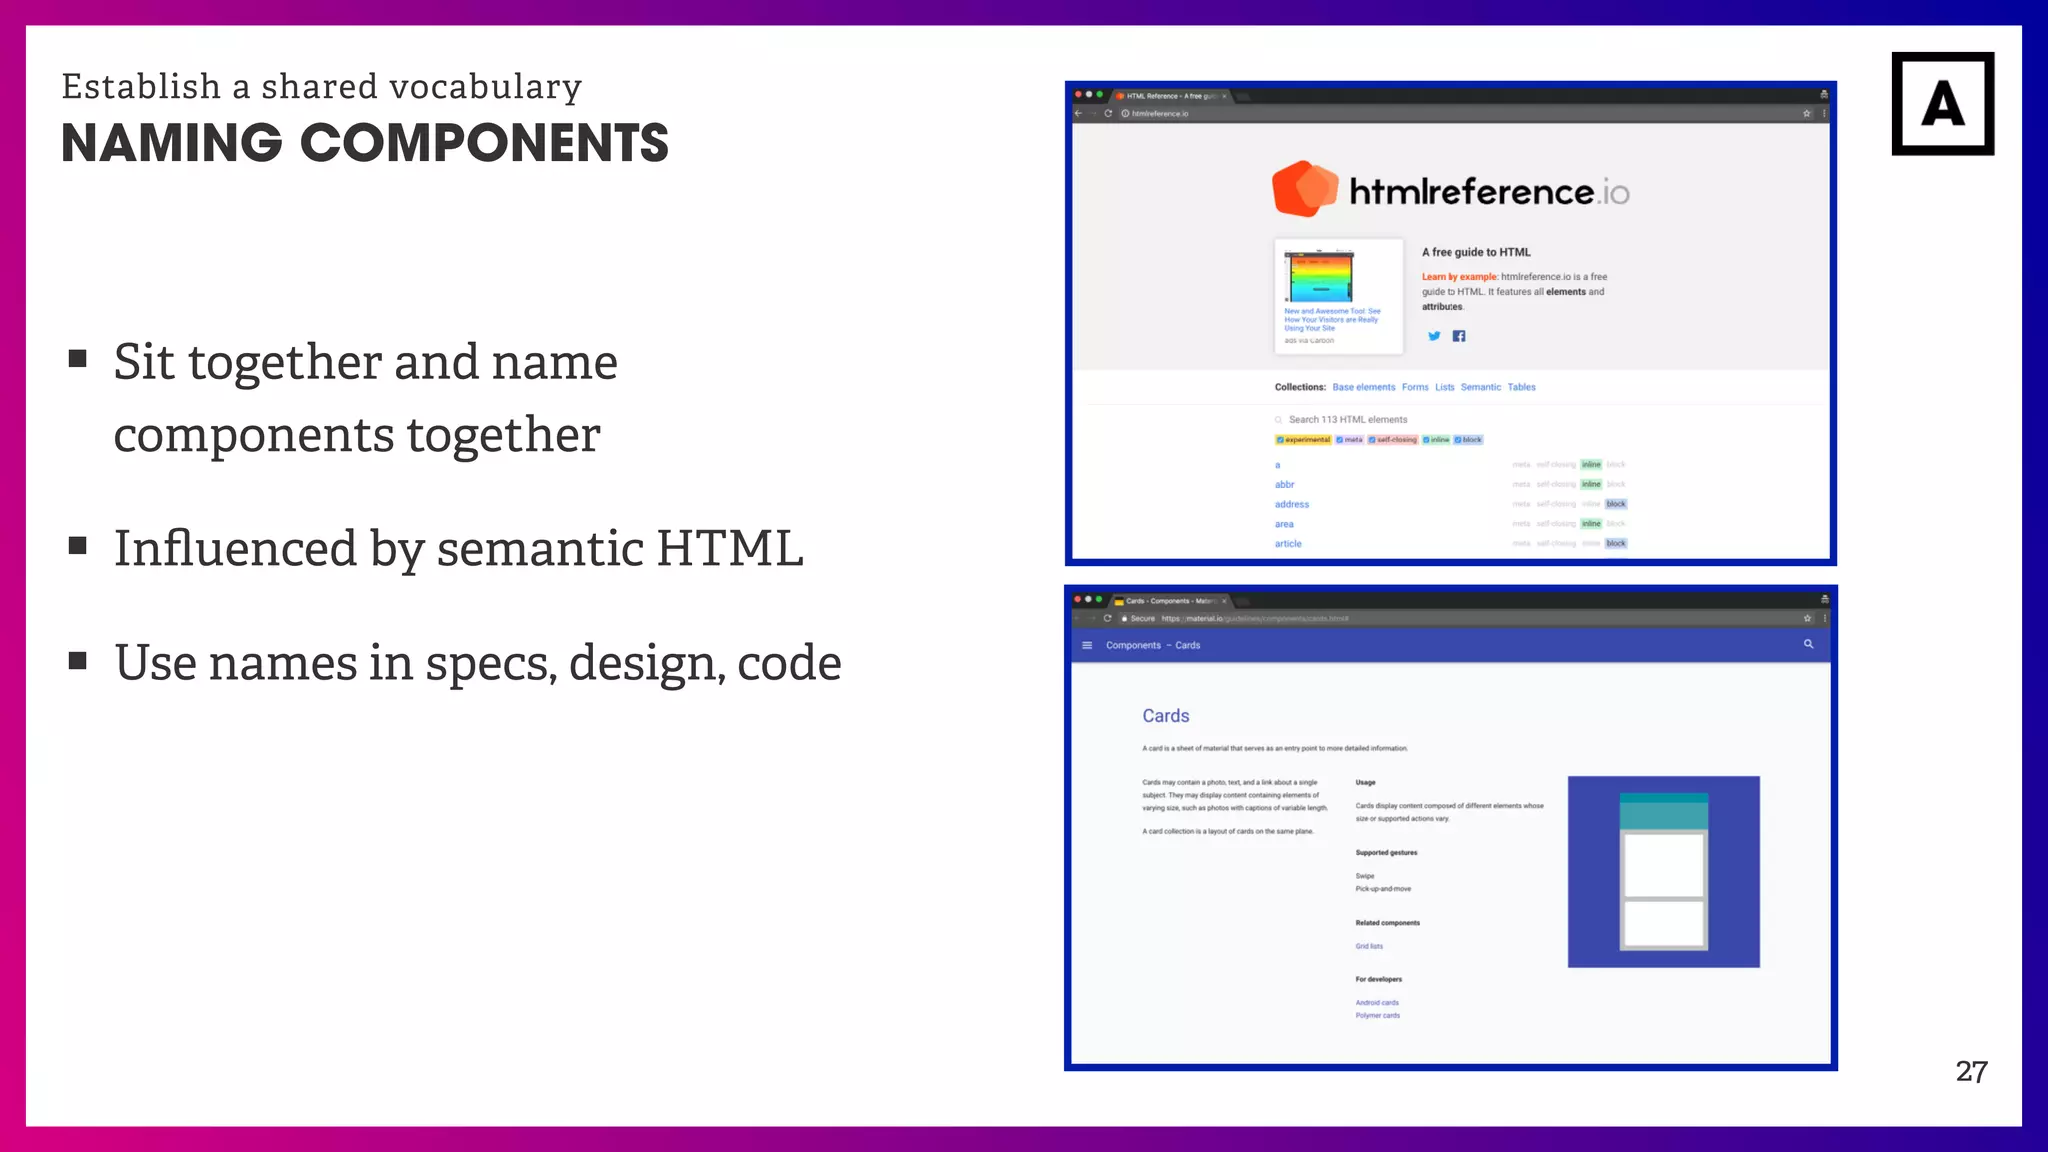Screen dimensions: 2048x1152
Task: Click the 'area' element link
Action: click(x=1284, y=524)
